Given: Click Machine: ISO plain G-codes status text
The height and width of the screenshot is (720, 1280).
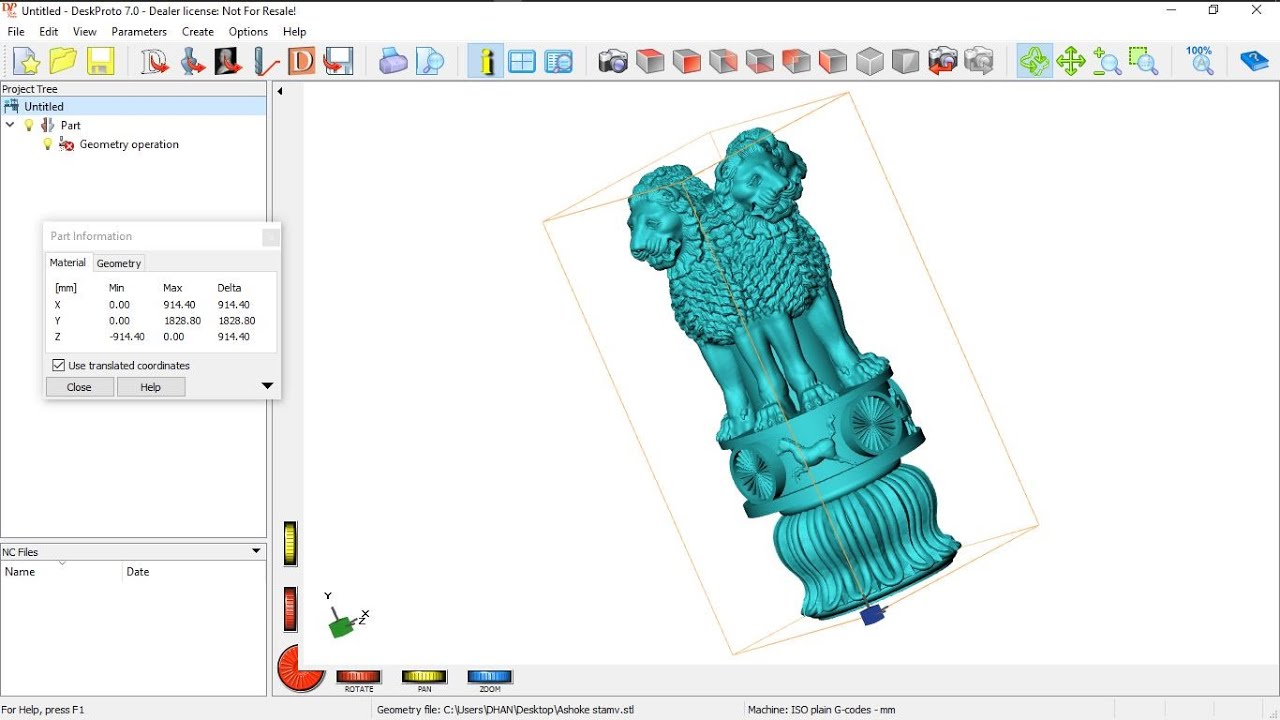Looking at the screenshot, I should coord(821,710).
